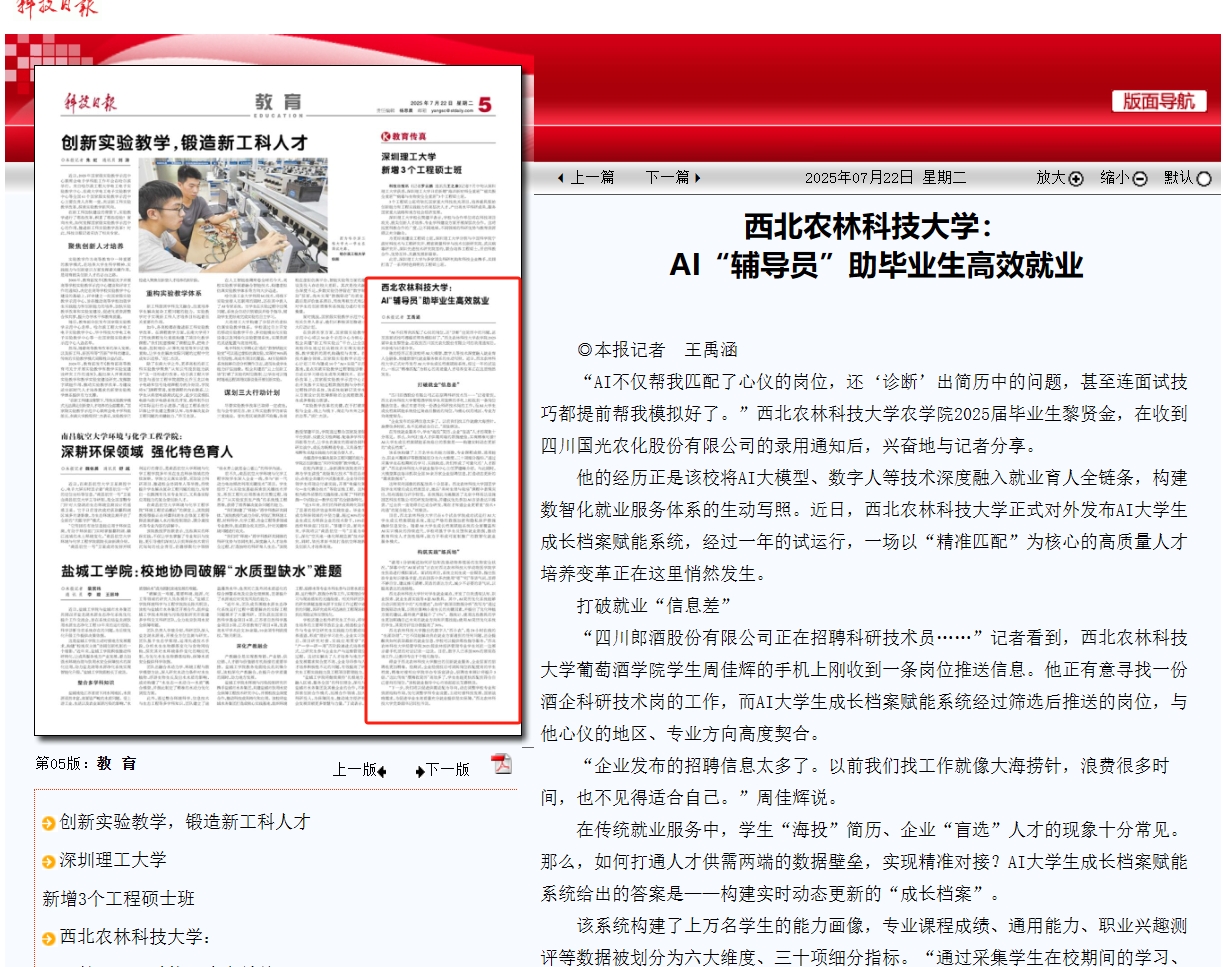The height and width of the screenshot is (967, 1226).
Task: Click the default-size circle icon beside 默认
Action: [1204, 179]
